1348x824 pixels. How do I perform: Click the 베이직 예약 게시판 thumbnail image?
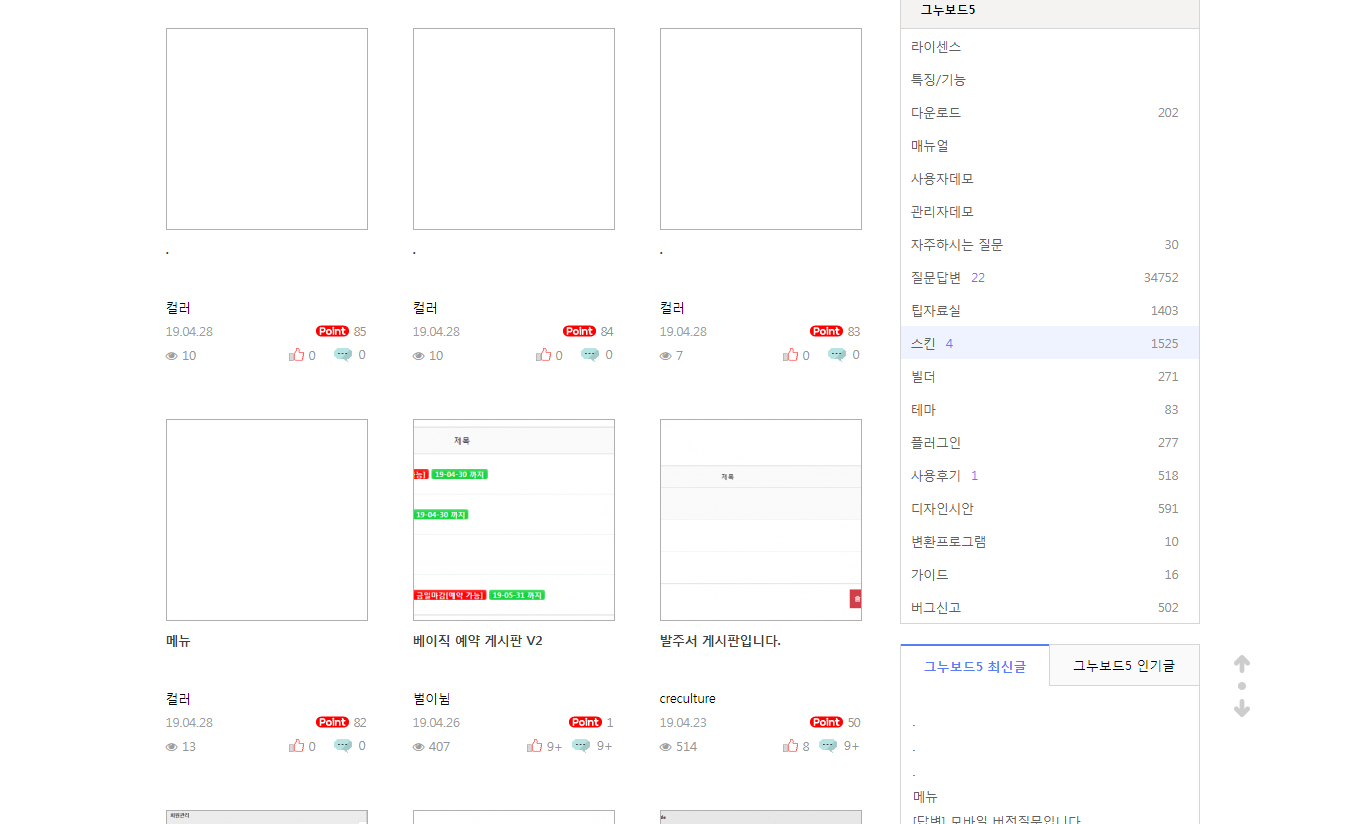pos(514,520)
